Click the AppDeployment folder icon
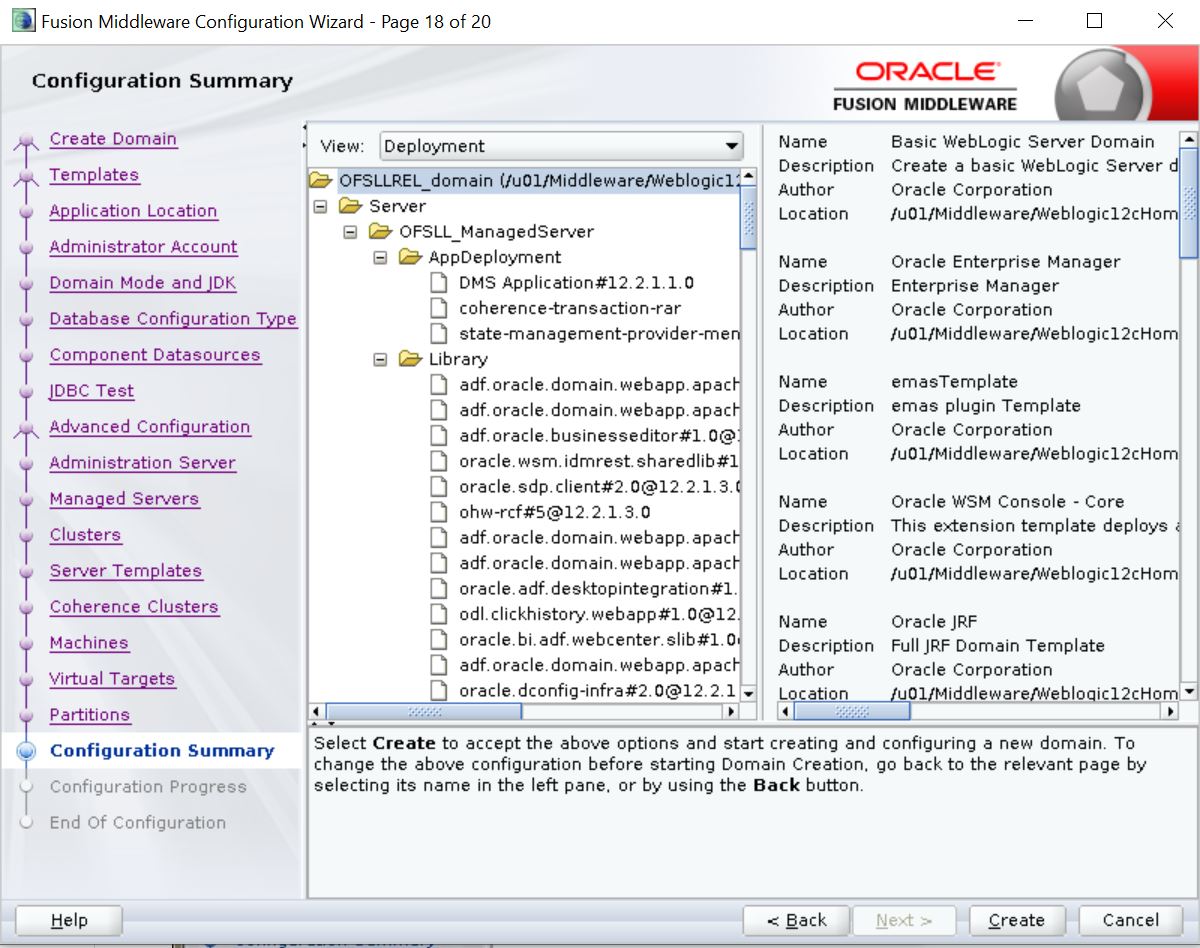Screen dimensions: 1200x948 coord(410,257)
